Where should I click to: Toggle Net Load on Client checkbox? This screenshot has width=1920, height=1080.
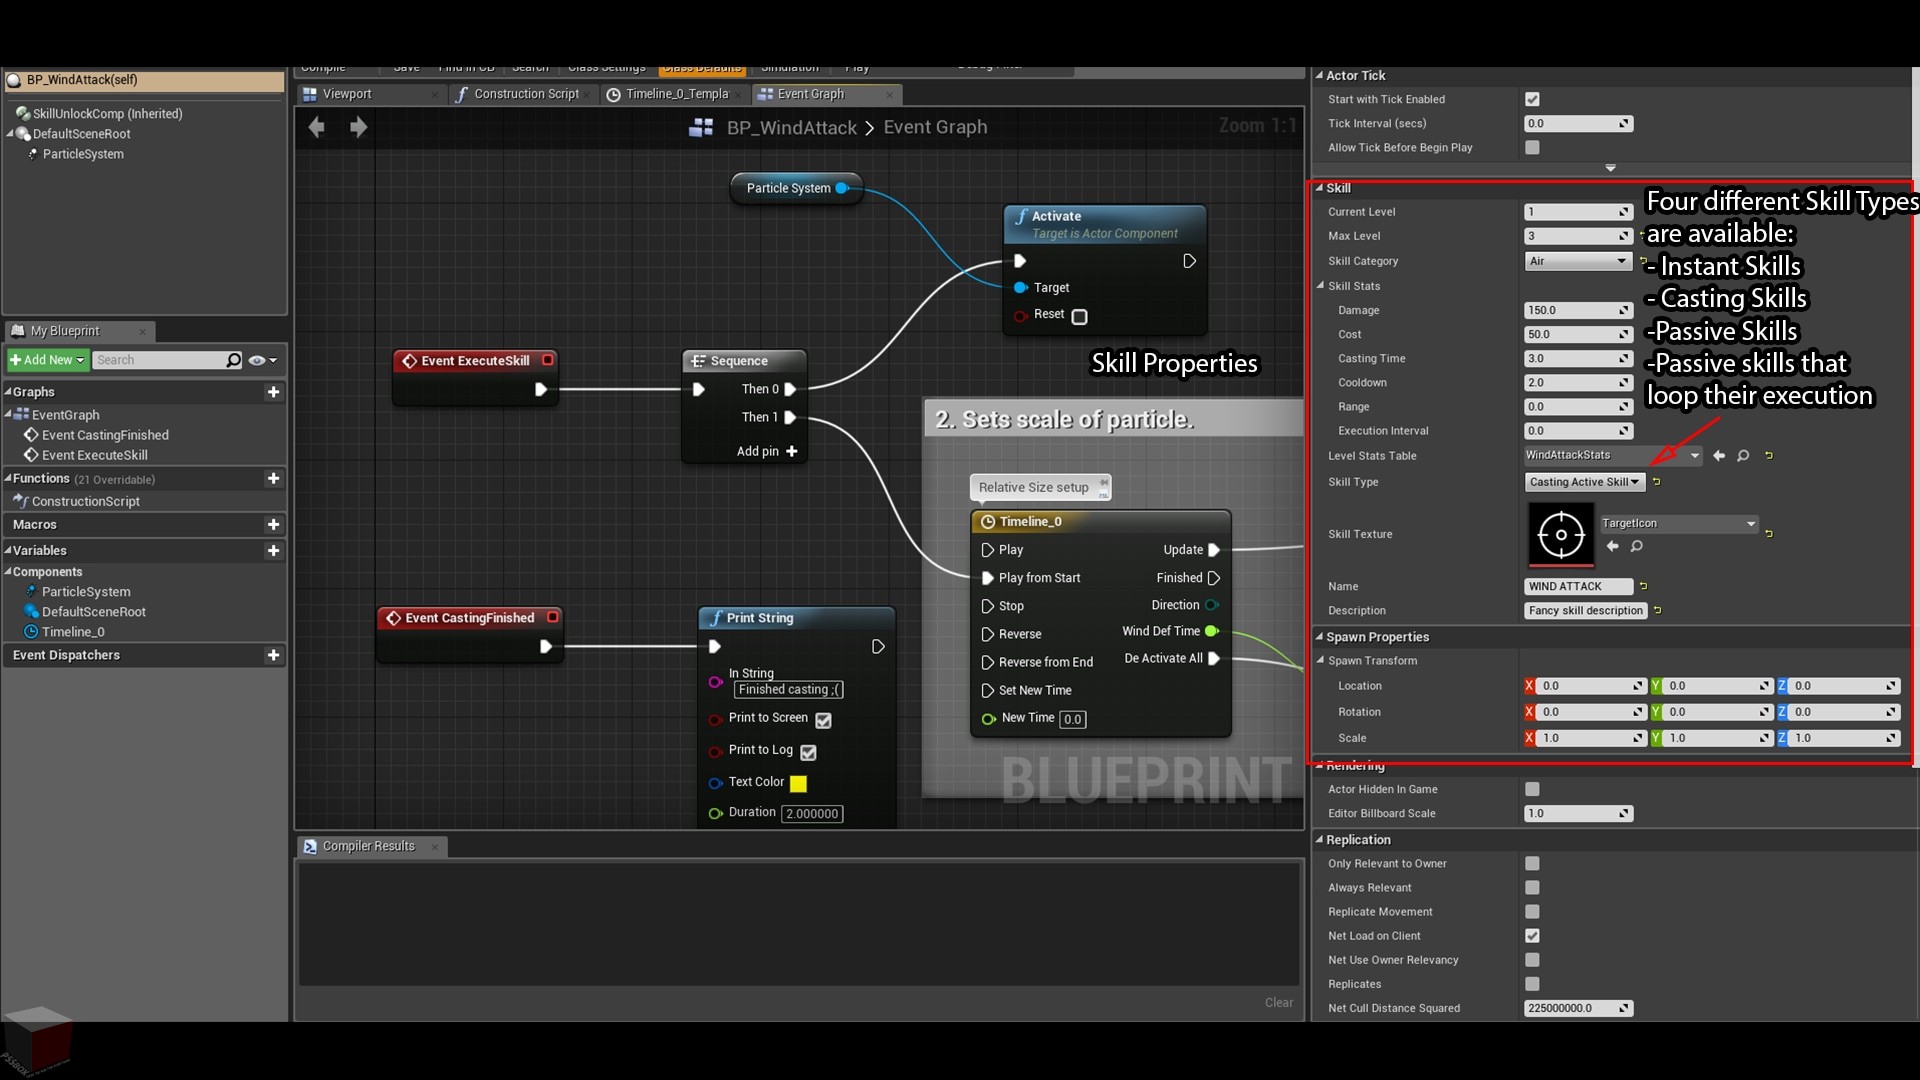pos(1532,936)
